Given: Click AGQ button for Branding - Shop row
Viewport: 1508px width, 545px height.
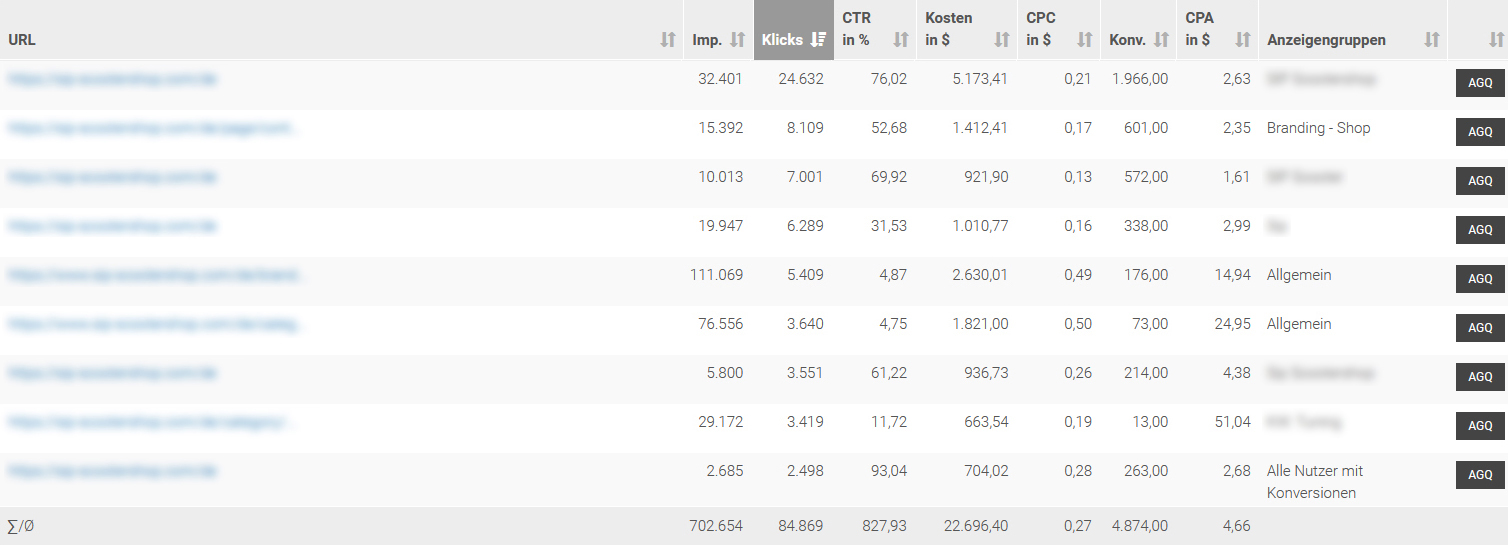Looking at the screenshot, I should click(1480, 132).
